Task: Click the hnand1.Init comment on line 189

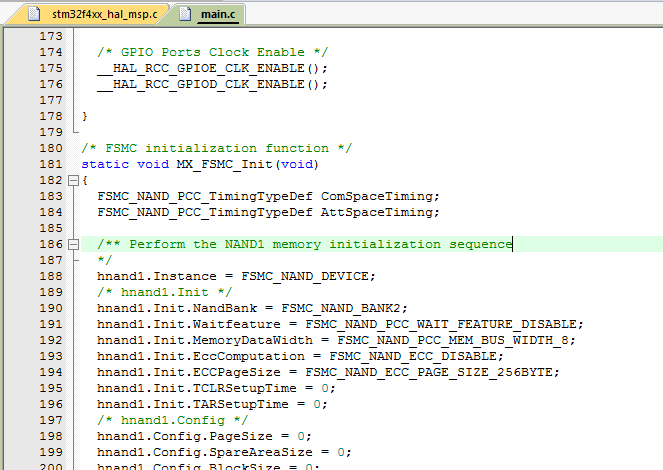Action: tap(164, 292)
